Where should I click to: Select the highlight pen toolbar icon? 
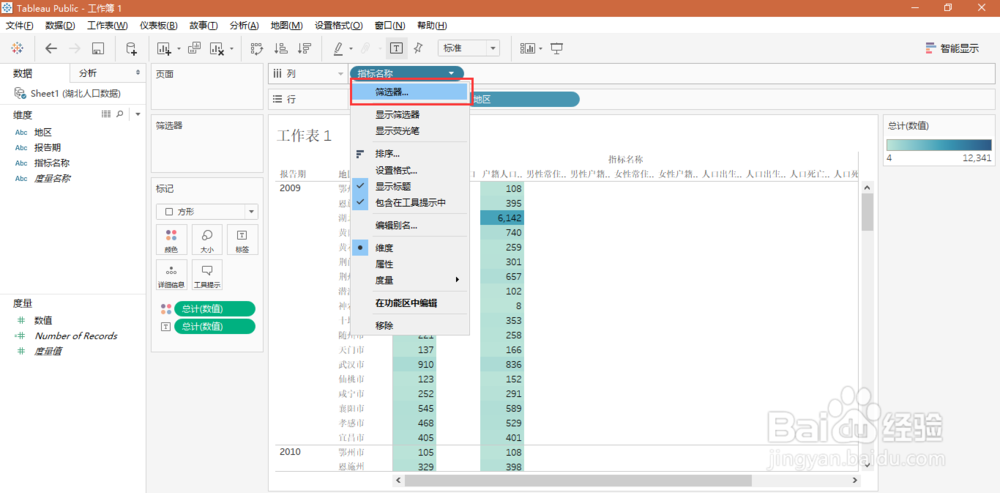click(338, 48)
